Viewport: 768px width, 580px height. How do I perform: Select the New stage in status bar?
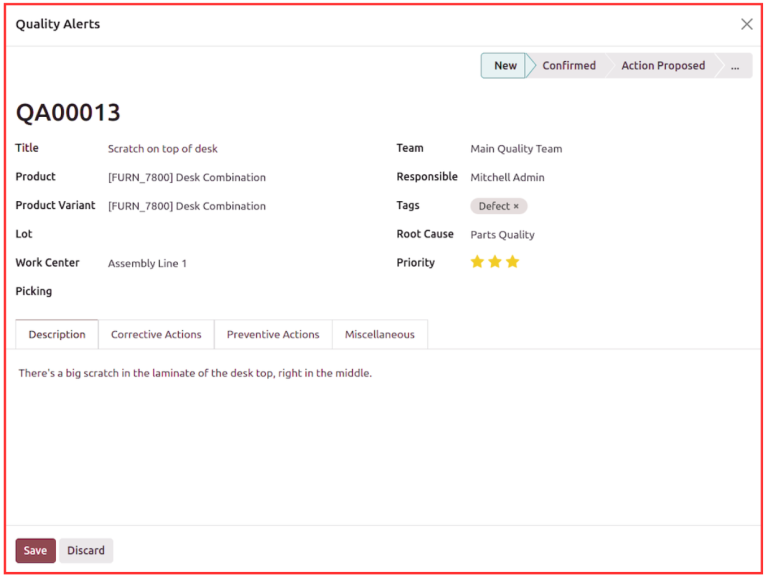[505, 66]
